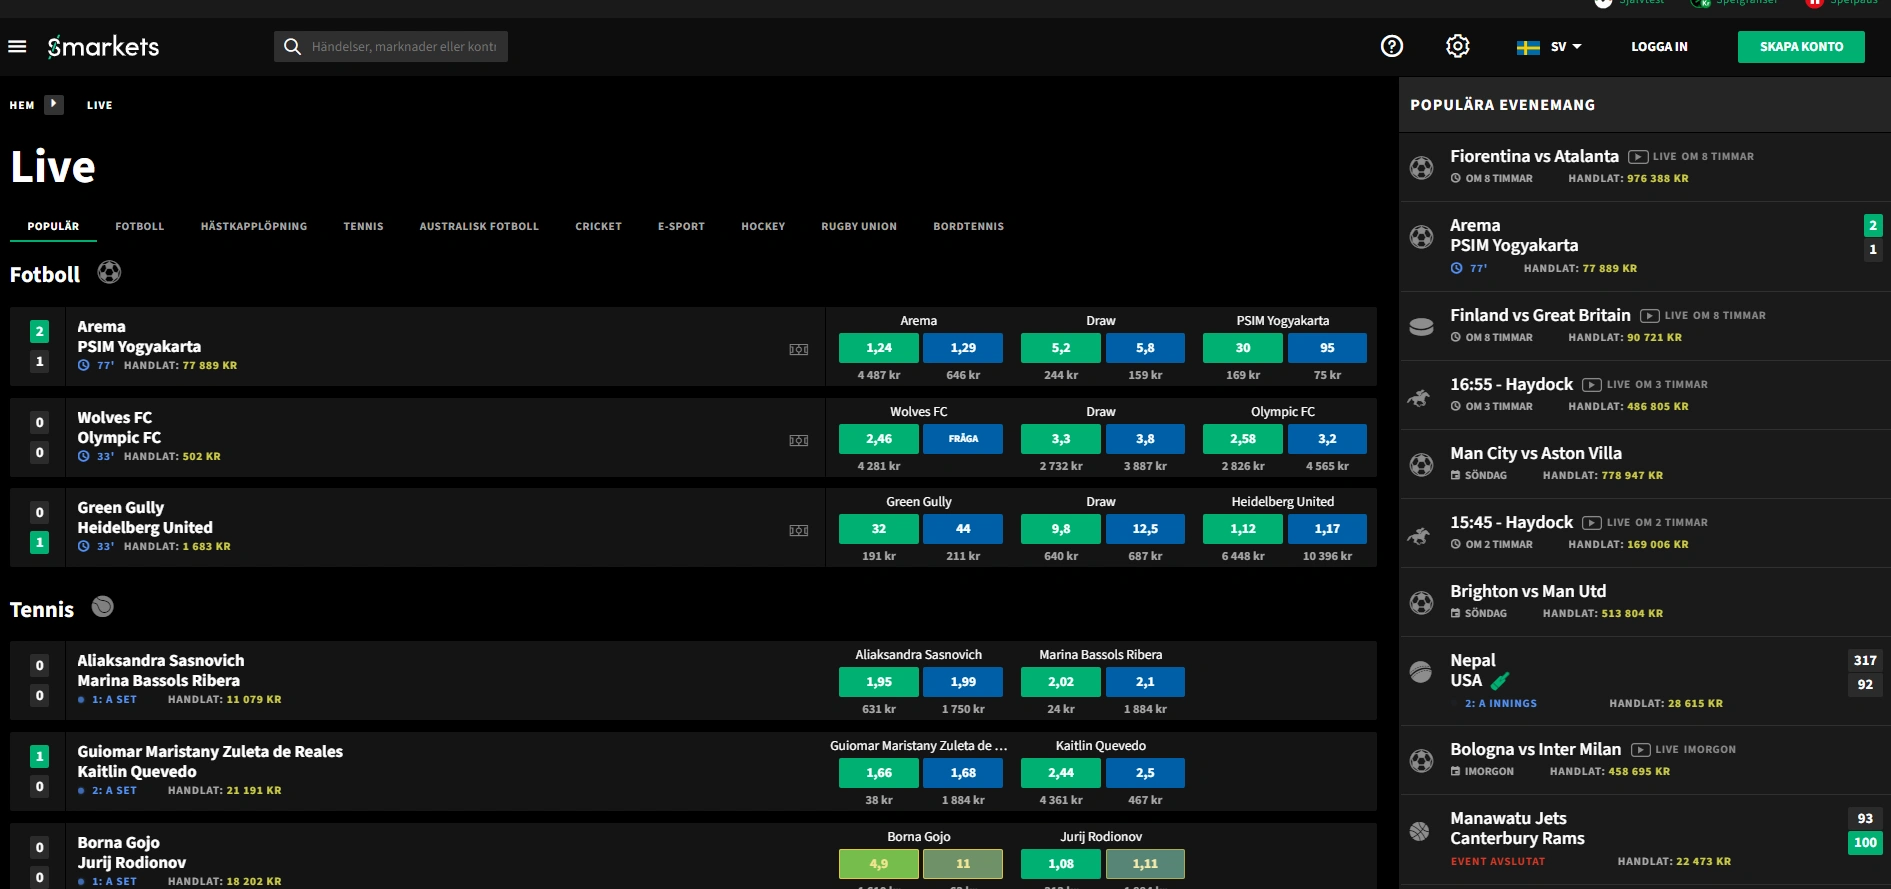Screen dimensions: 1891x889
Task: Click breadcrumb arrow after HEM
Action: [54, 104]
